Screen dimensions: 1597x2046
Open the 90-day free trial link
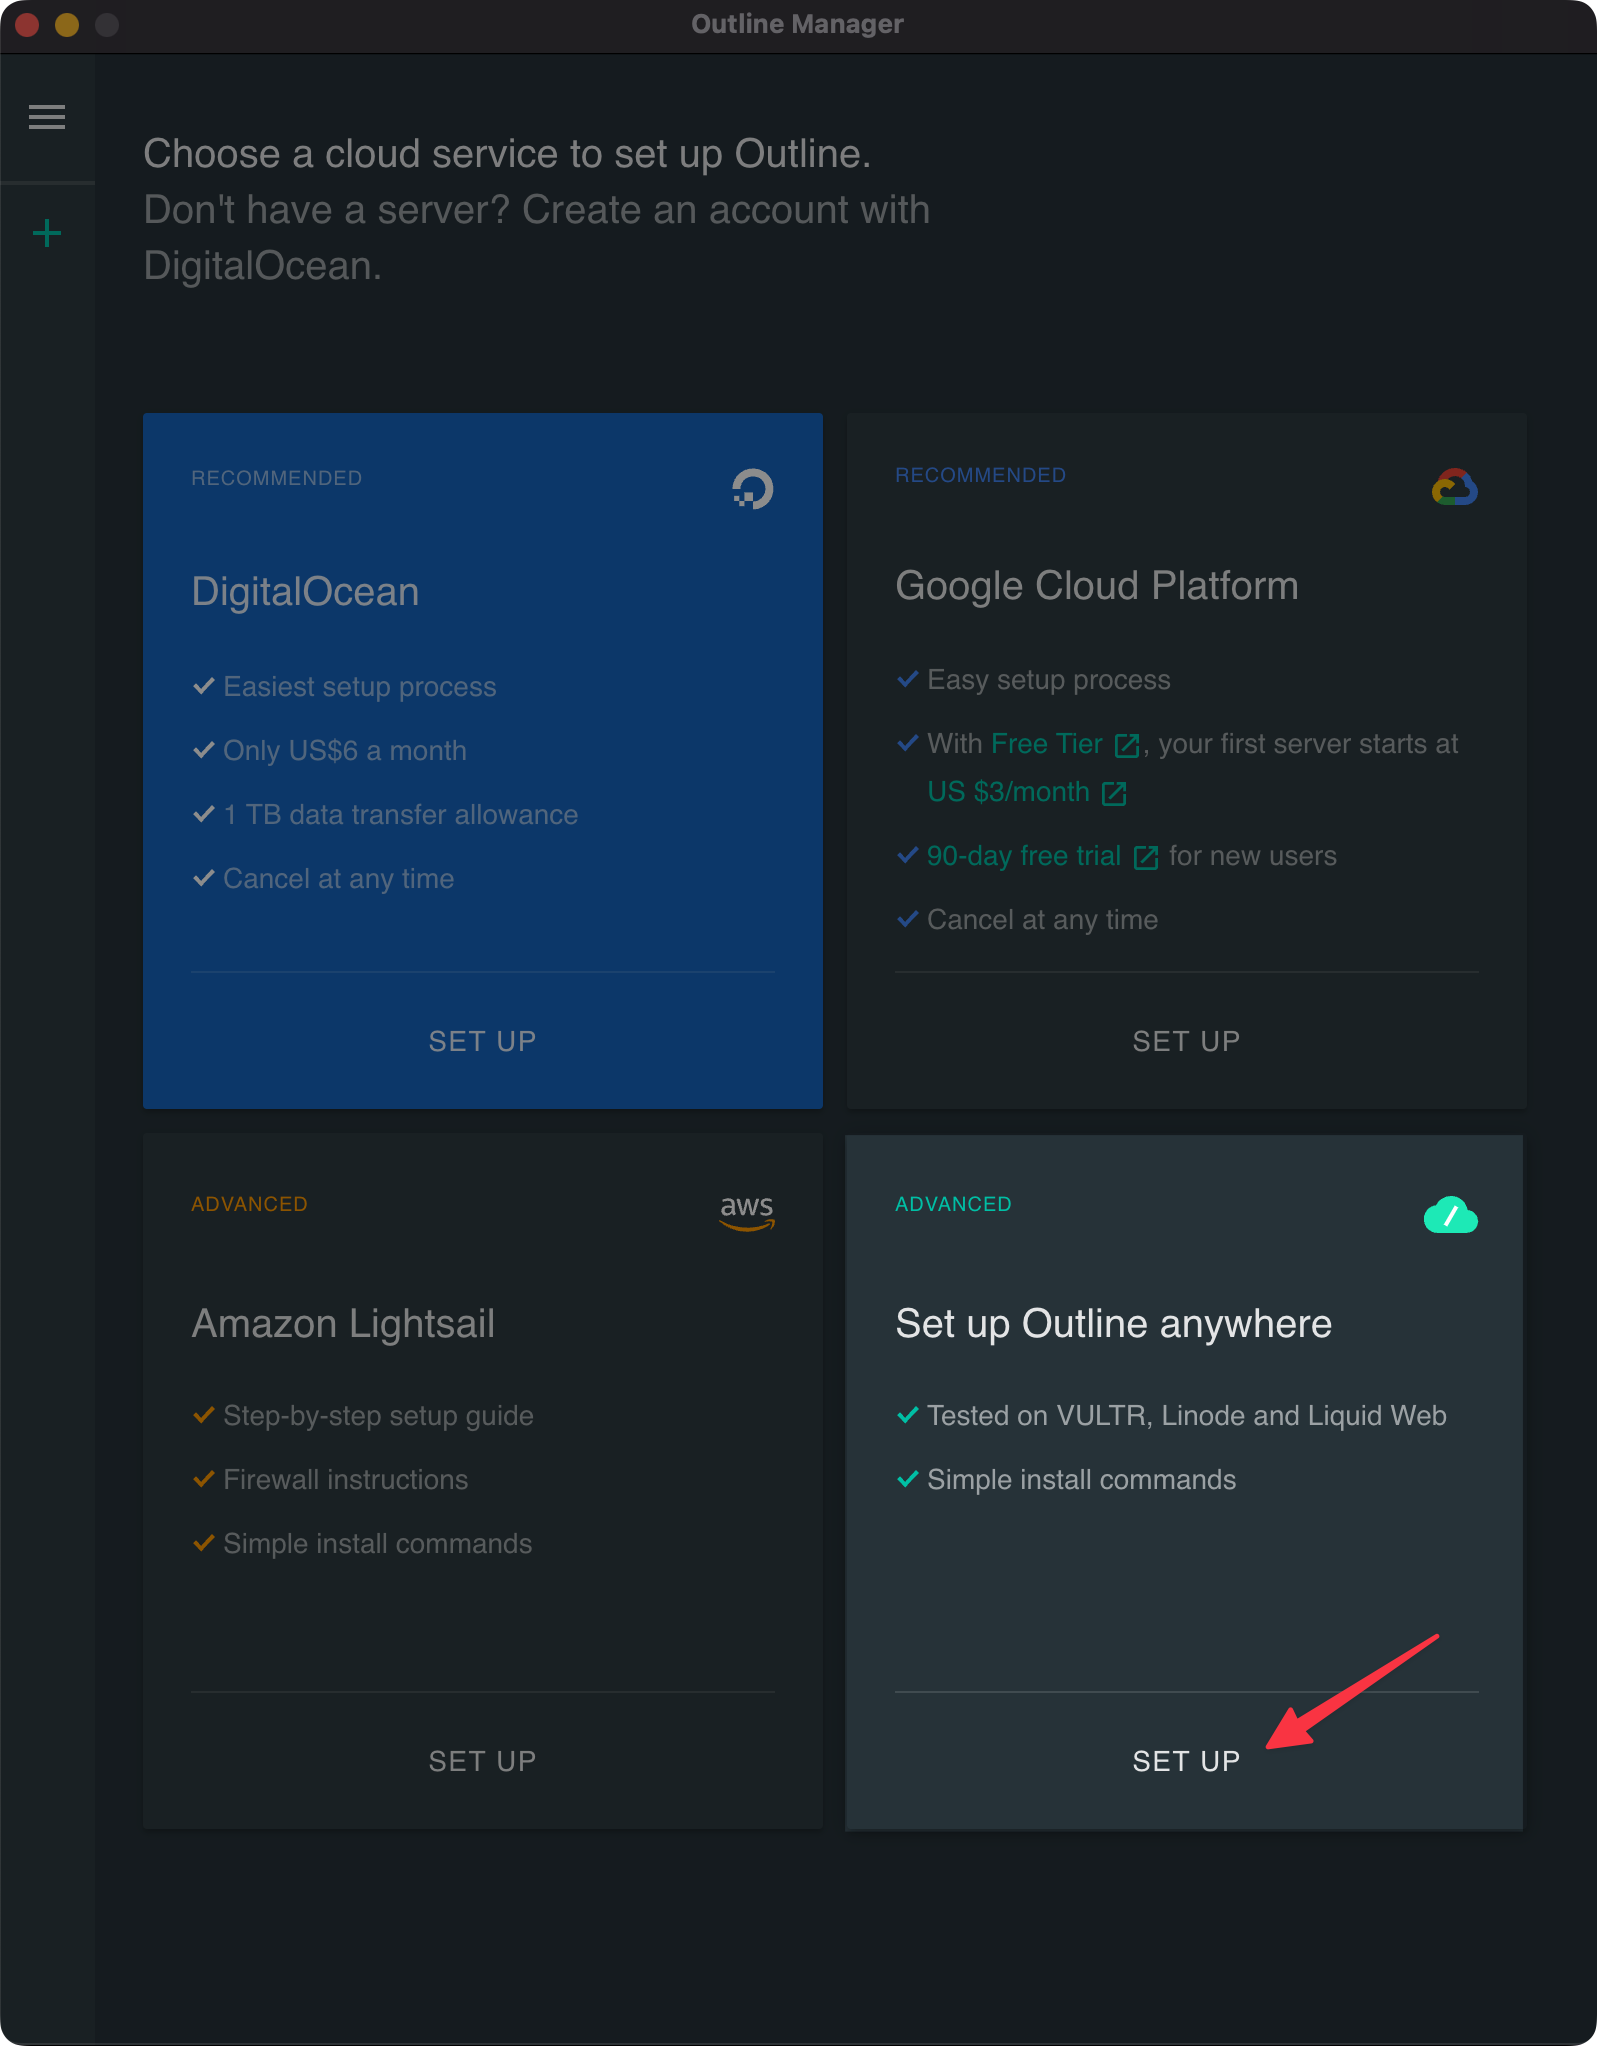1024,856
